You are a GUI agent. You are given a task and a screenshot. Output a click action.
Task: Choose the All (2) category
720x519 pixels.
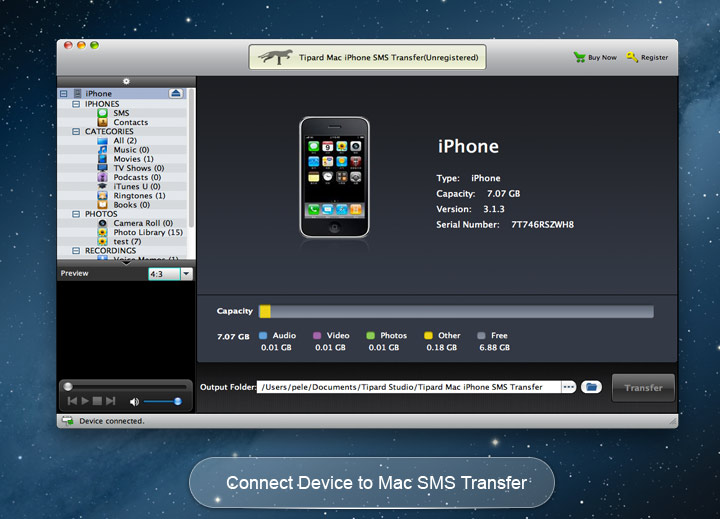[125, 141]
